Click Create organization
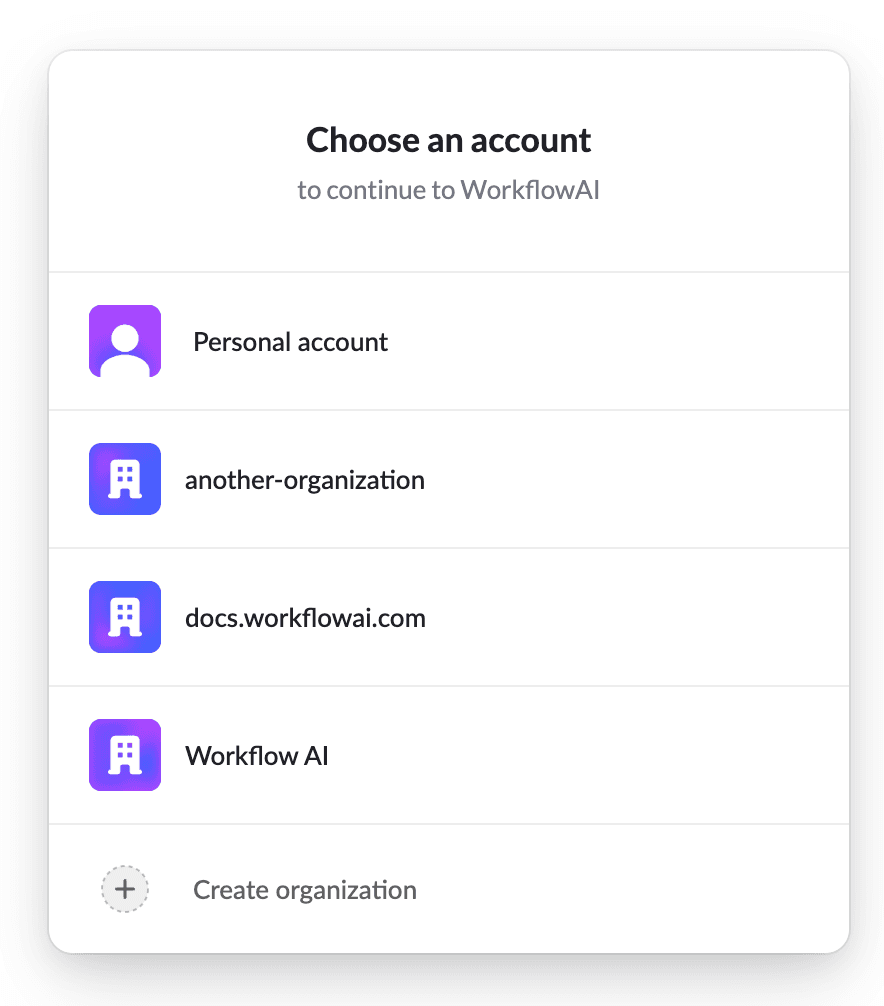 pos(304,889)
